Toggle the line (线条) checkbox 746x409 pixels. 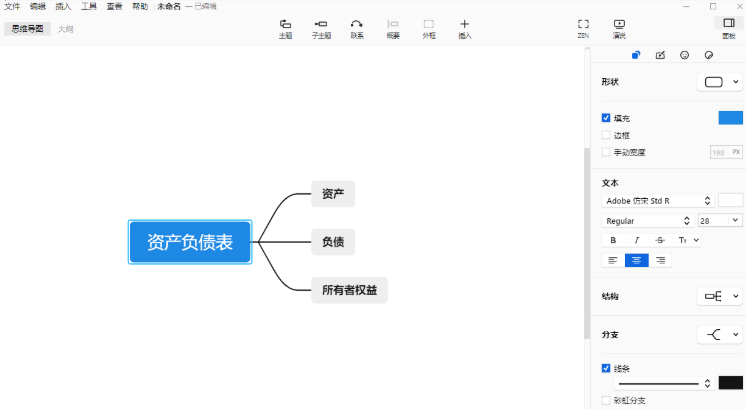(x=606, y=368)
